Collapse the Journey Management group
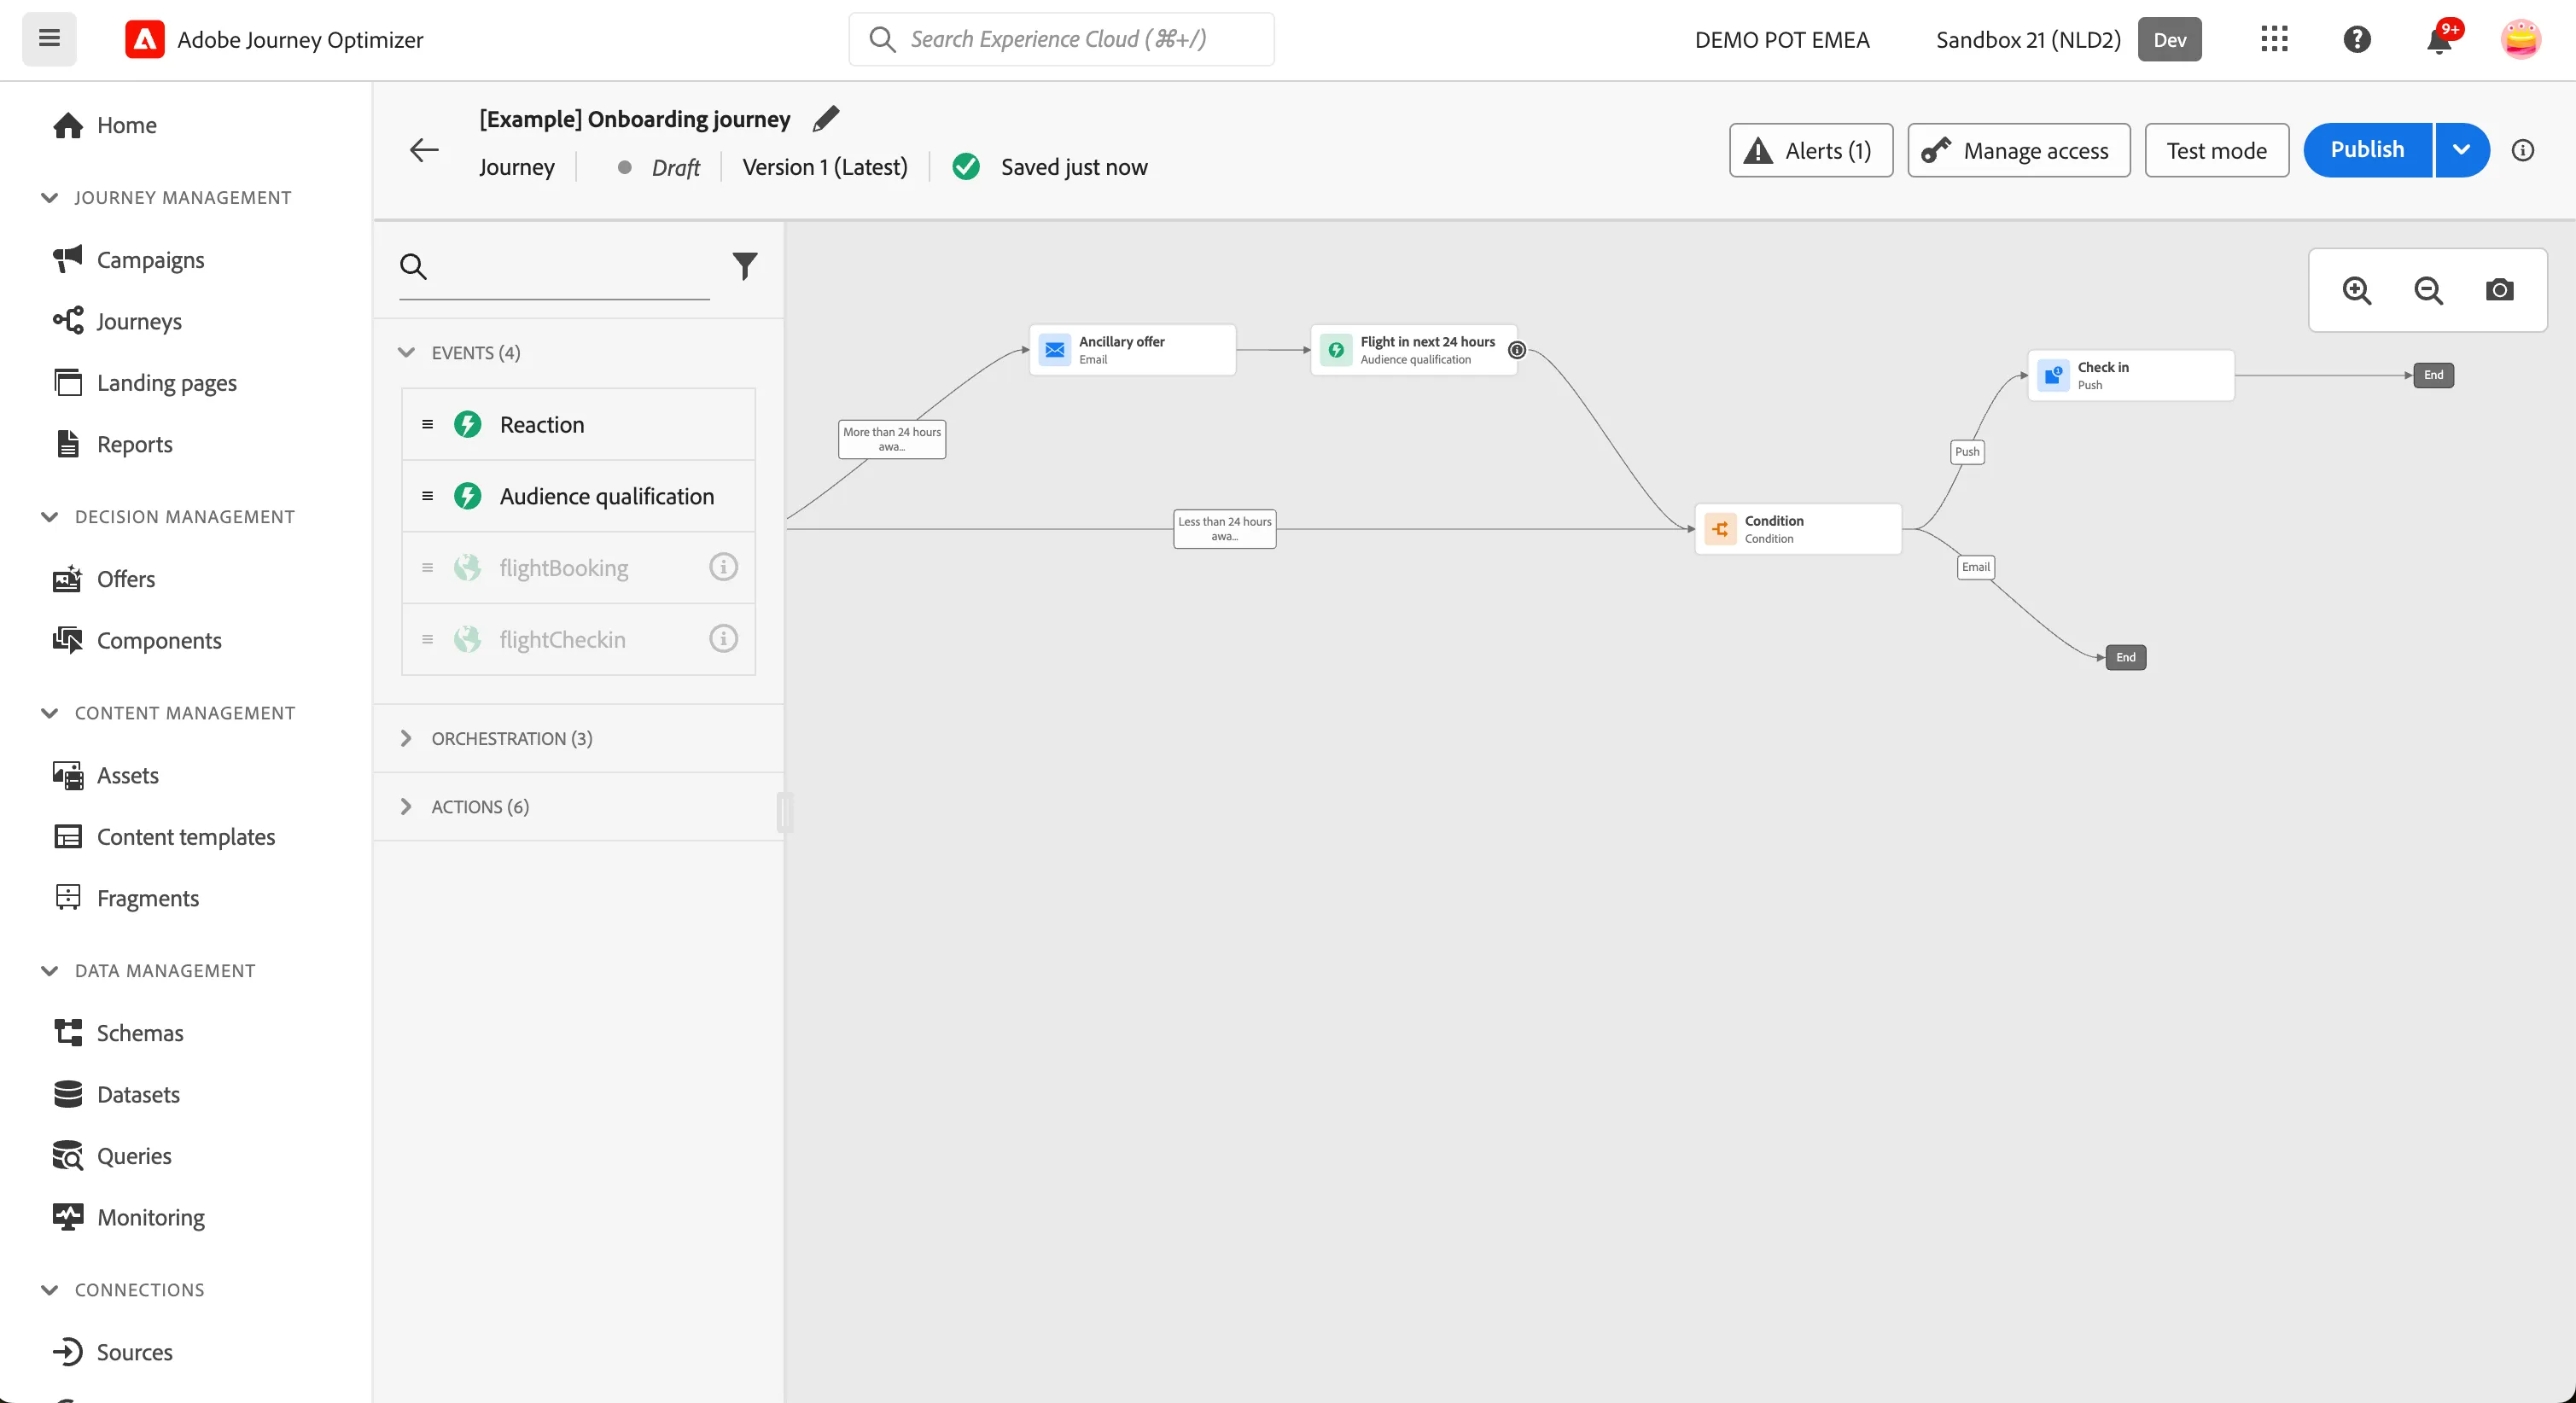Image resolution: width=2576 pixels, height=1403 pixels. pos(49,197)
